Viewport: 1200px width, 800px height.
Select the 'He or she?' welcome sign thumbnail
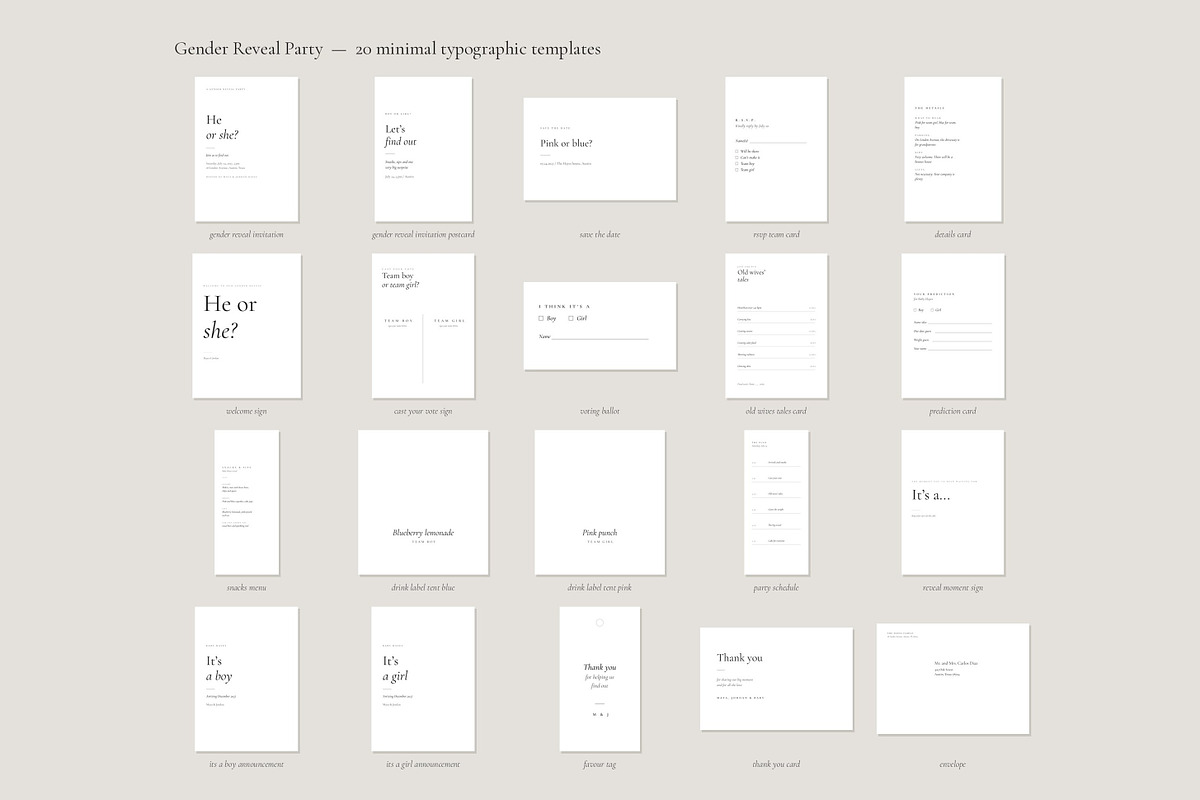tap(246, 325)
